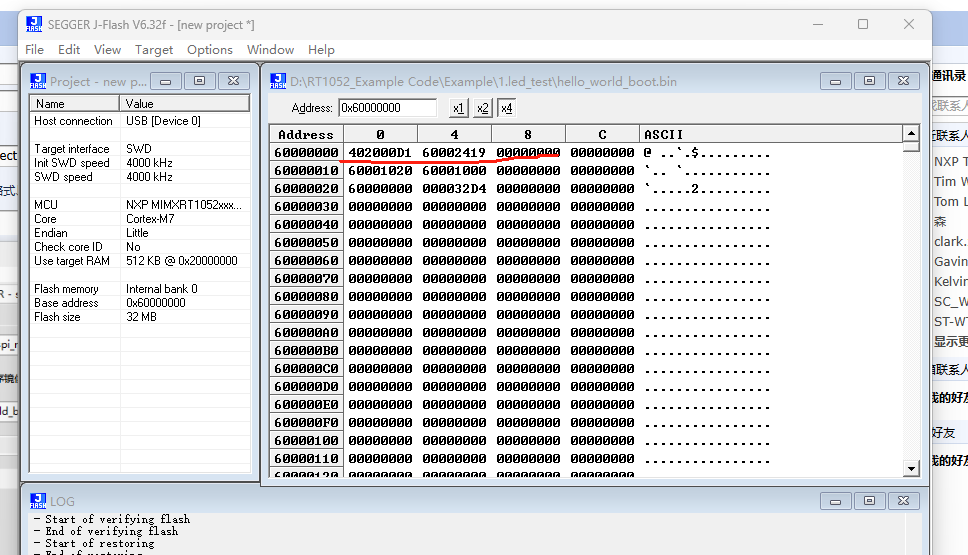Select the Endian Little row
968x555 pixels.
pyautogui.click(x=140, y=233)
